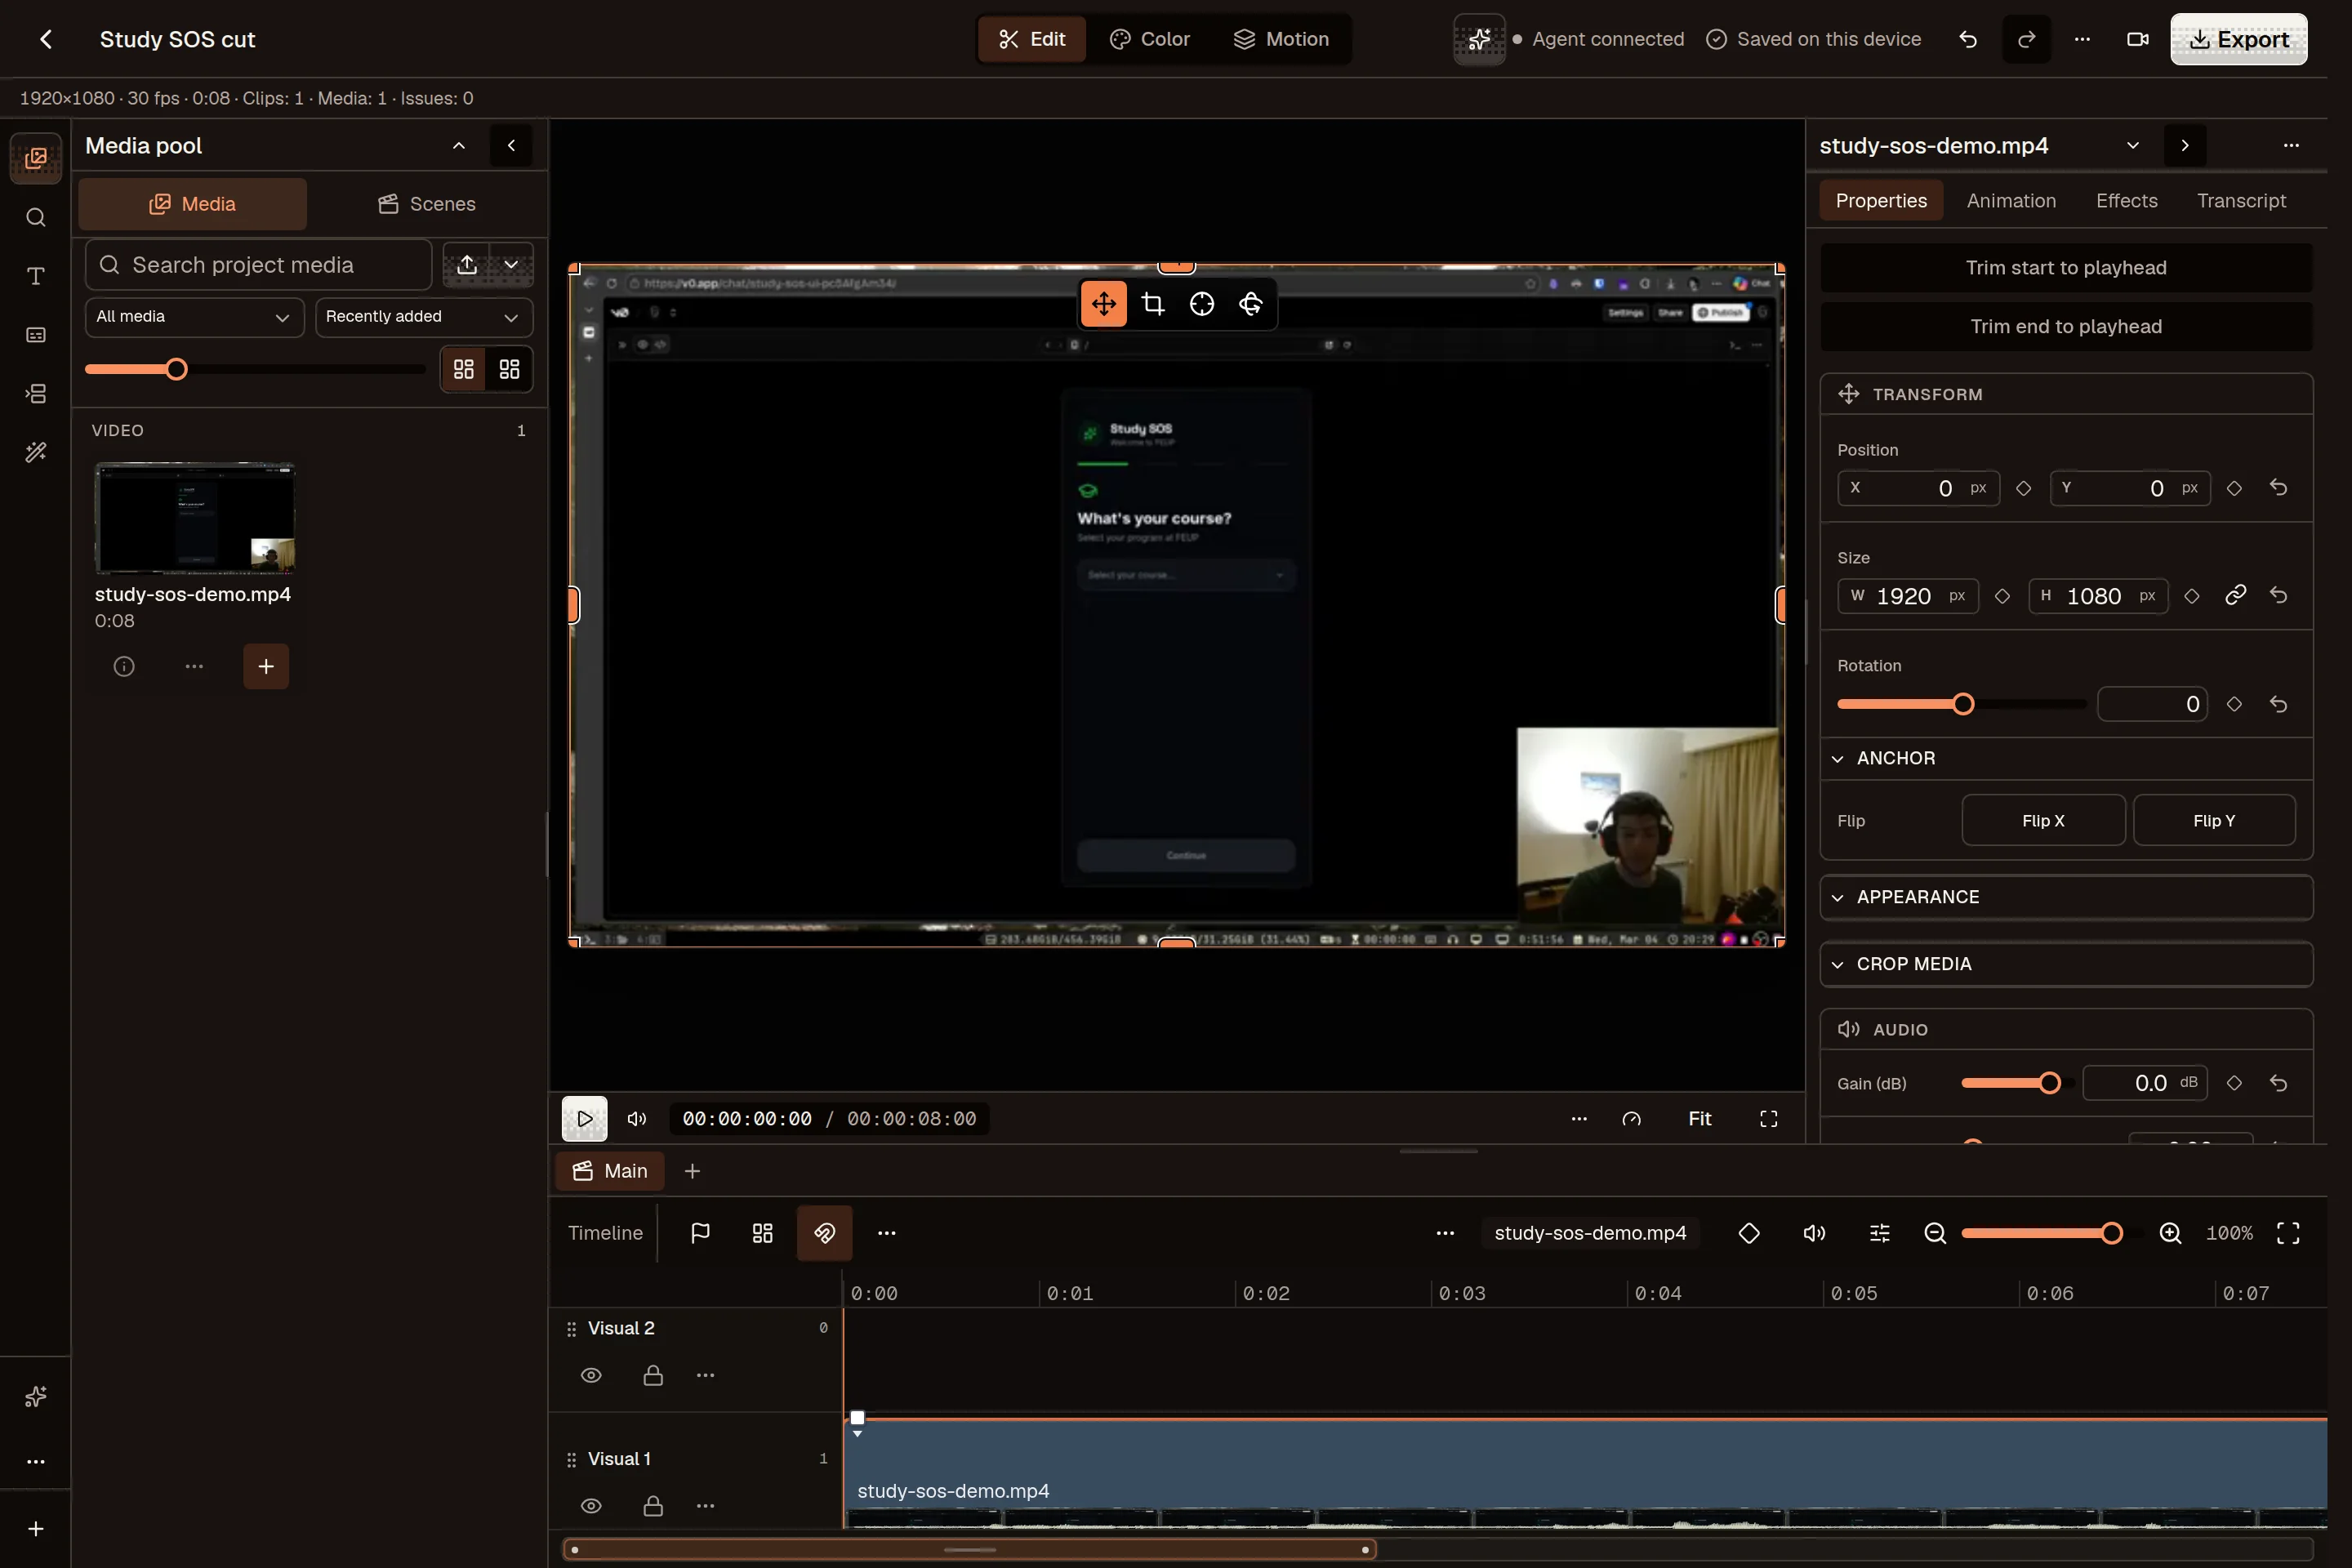Show info for study-sos-demo.mp4
Viewport: 2352px width, 1568px height.
[x=124, y=667]
